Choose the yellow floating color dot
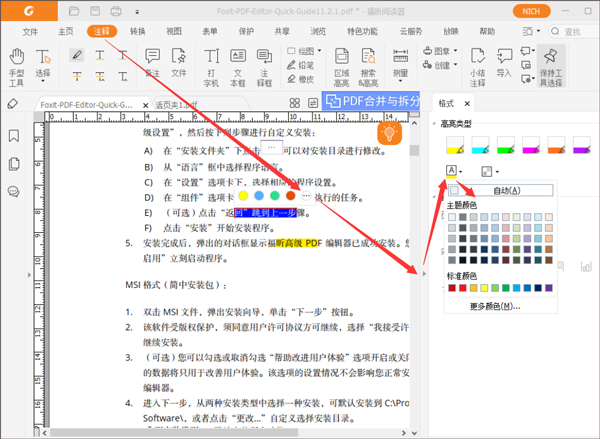Viewport: 600px width, 439px height. point(243,198)
